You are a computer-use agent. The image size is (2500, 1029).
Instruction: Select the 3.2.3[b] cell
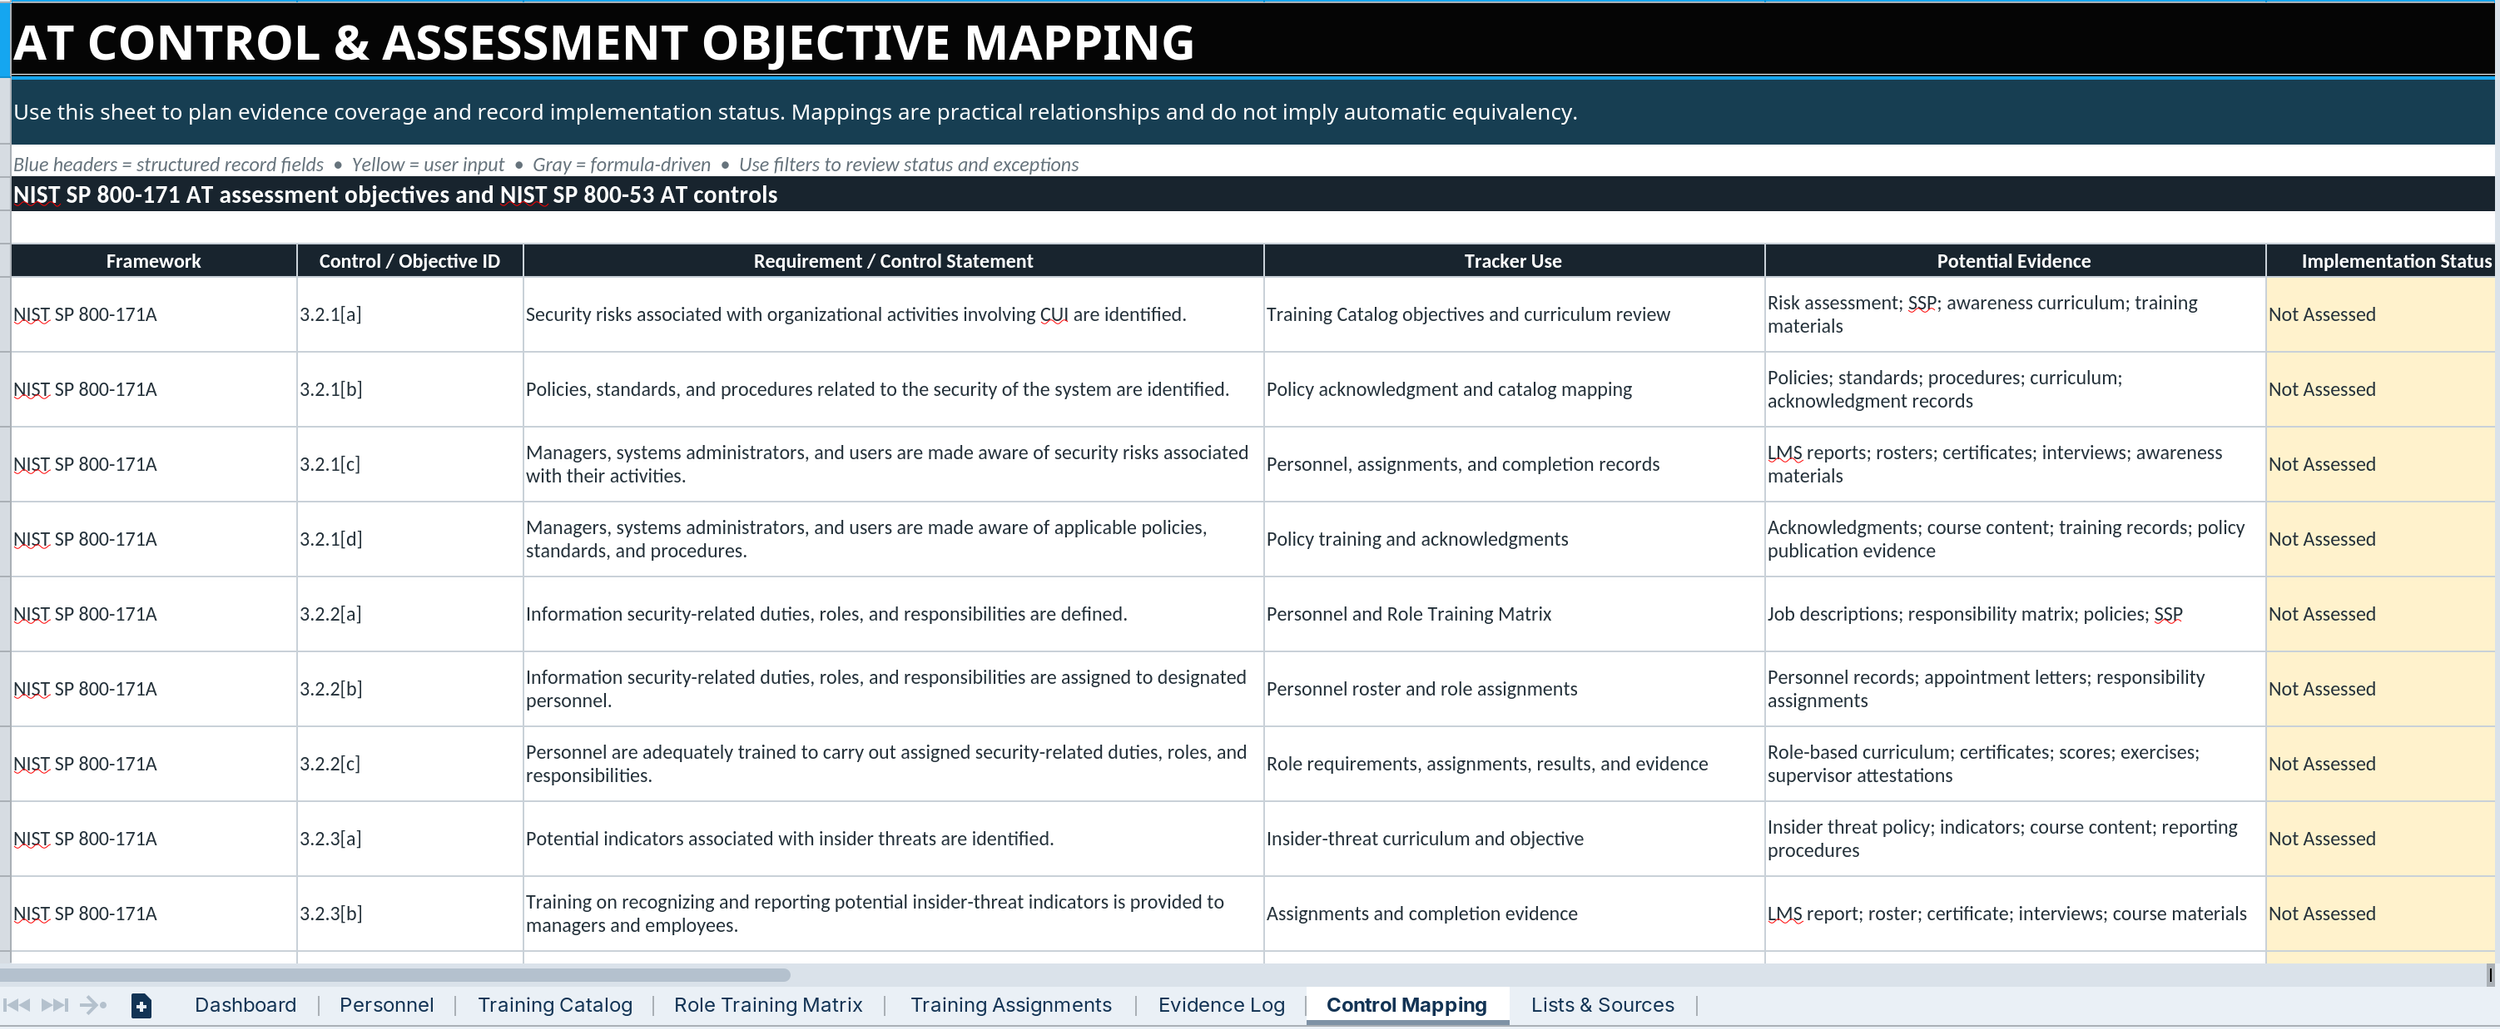click(x=409, y=914)
